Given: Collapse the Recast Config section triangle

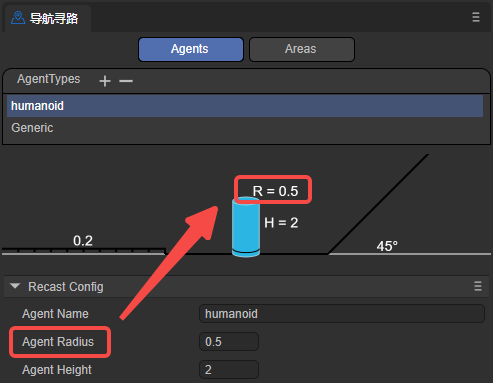Looking at the screenshot, I should pos(15,286).
